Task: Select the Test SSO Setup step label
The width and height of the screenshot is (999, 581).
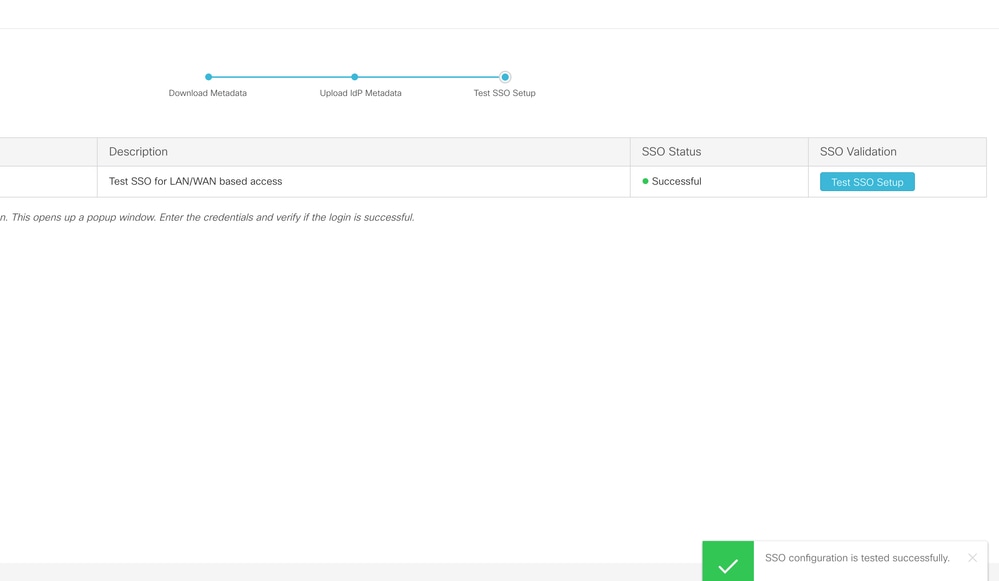Action: (x=505, y=92)
